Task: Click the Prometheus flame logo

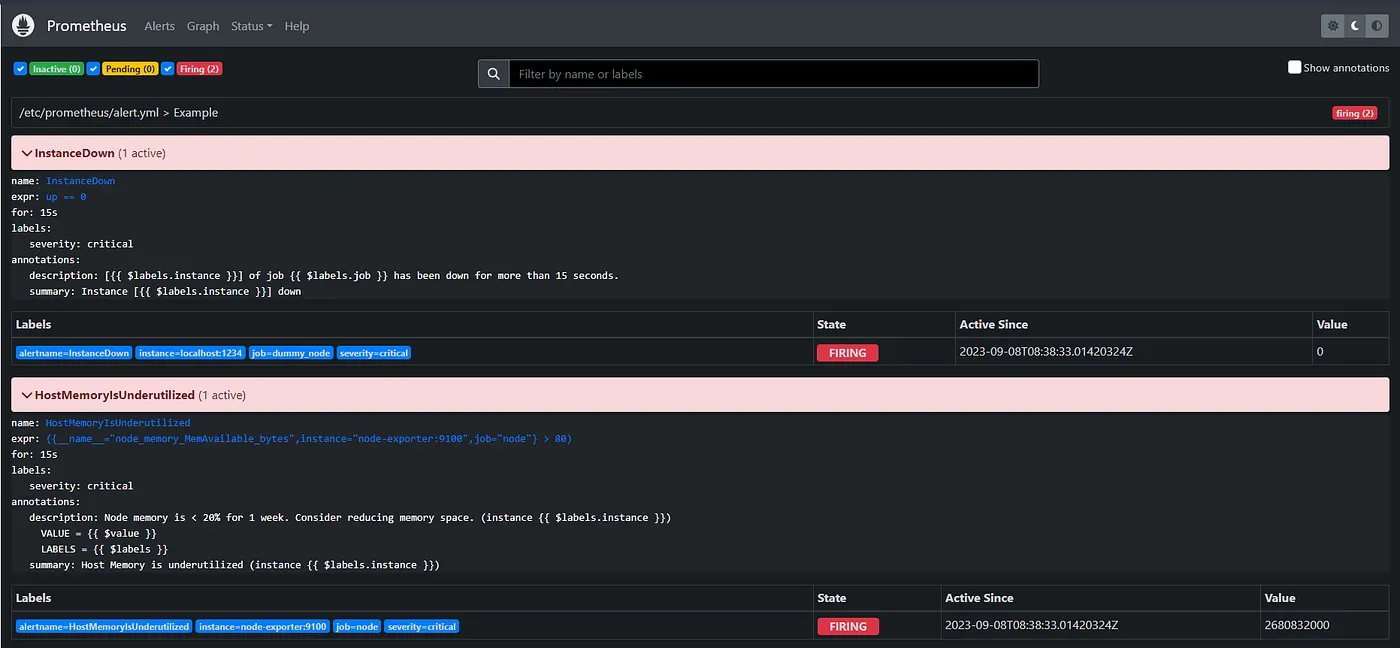Action: point(24,25)
